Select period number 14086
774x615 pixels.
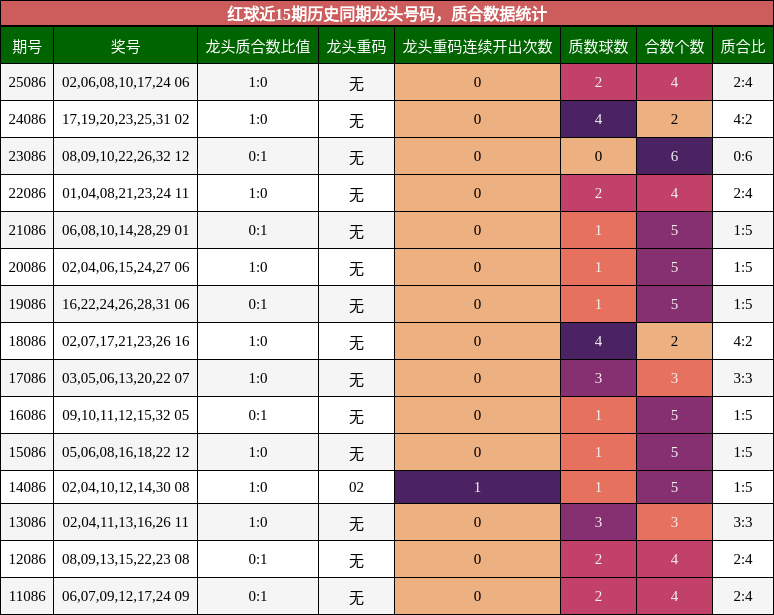(x=27, y=487)
